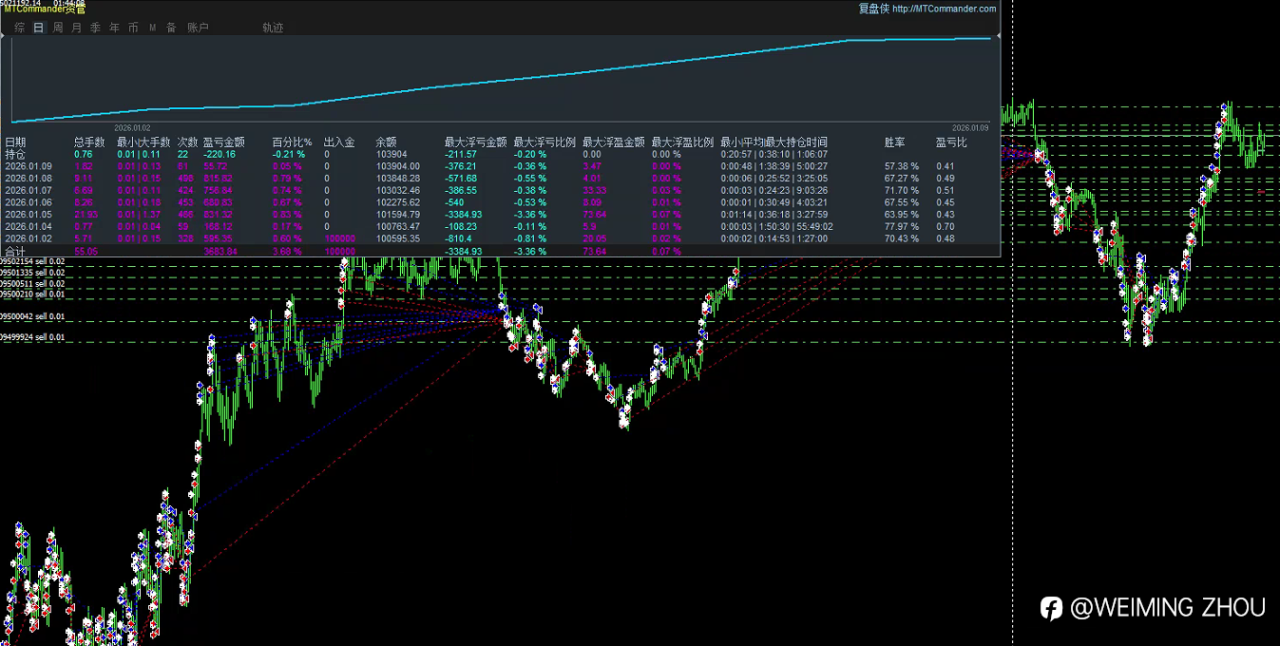Click the 2026.01.02 chart axis date
Image resolution: width=1280 pixels, height=646 pixels.
click(132, 128)
